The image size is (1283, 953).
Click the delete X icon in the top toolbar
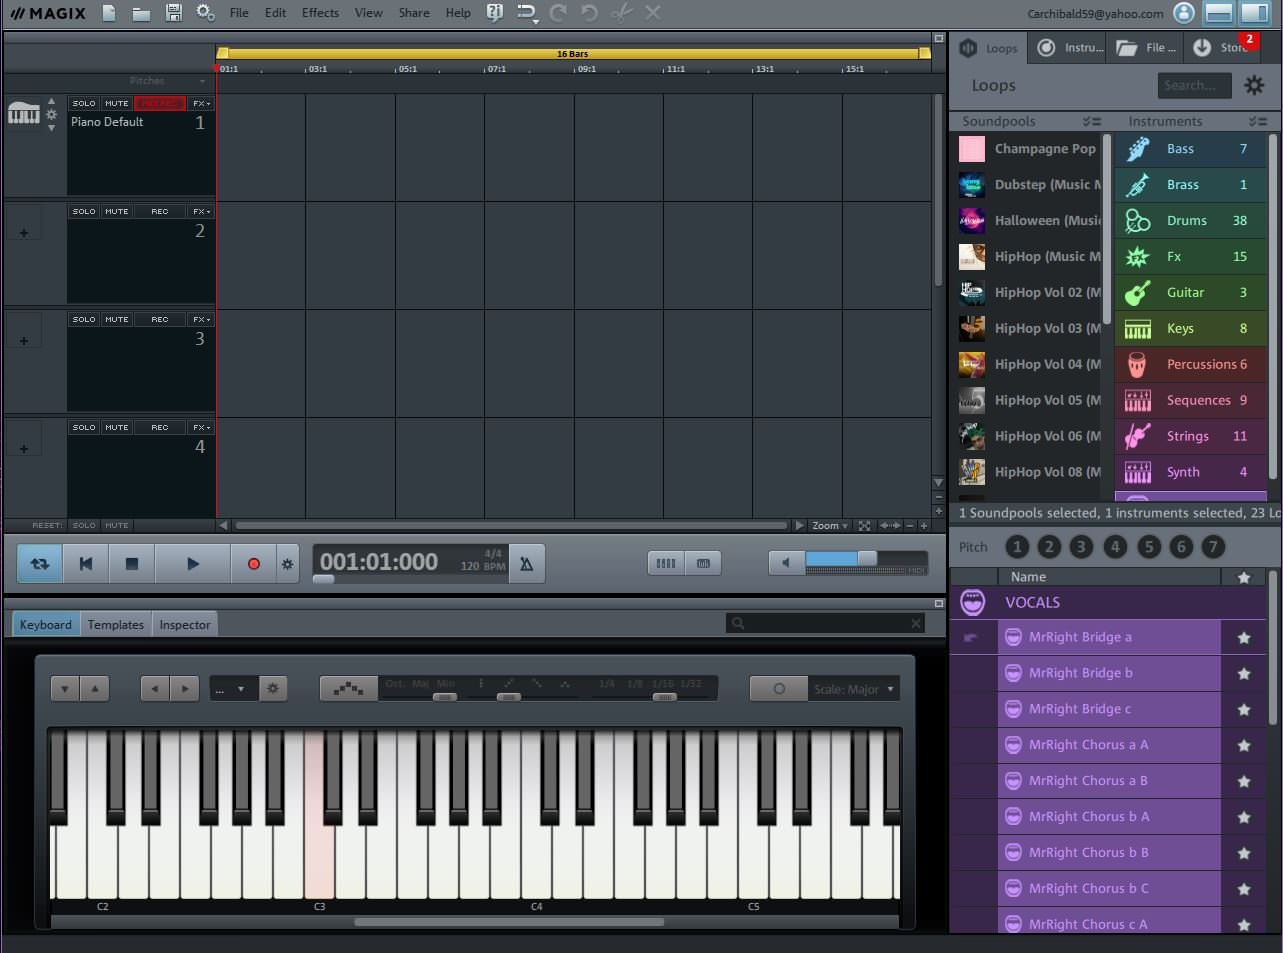pyautogui.click(x=653, y=13)
